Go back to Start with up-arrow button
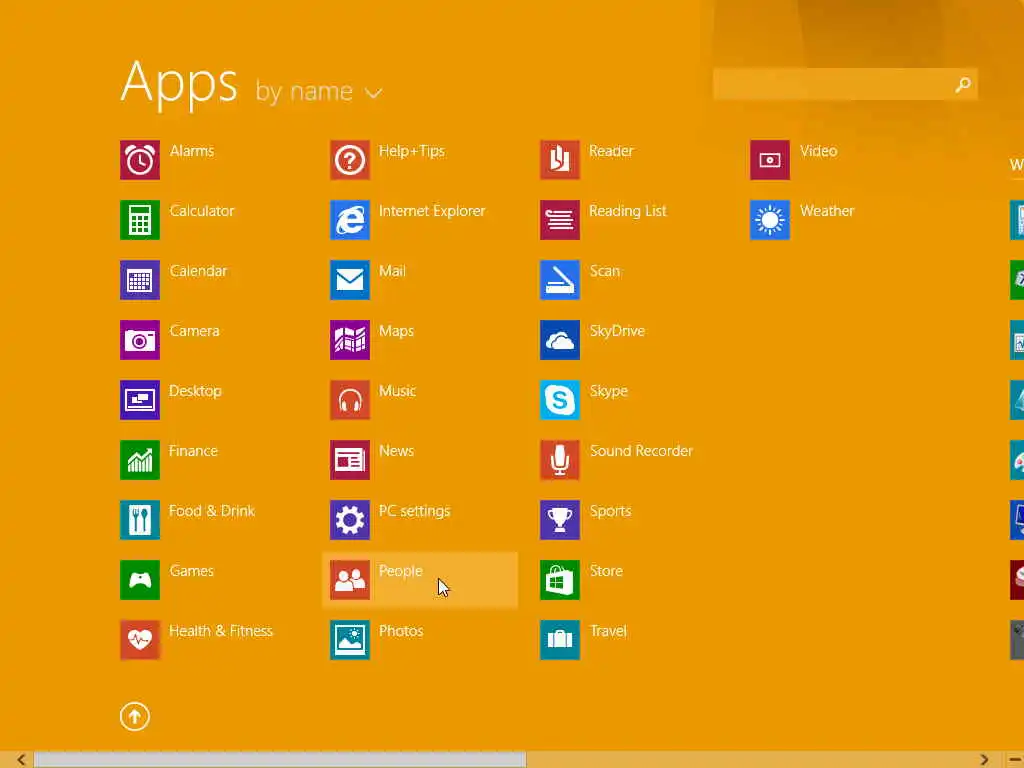Image resolution: width=1024 pixels, height=768 pixels. click(135, 716)
